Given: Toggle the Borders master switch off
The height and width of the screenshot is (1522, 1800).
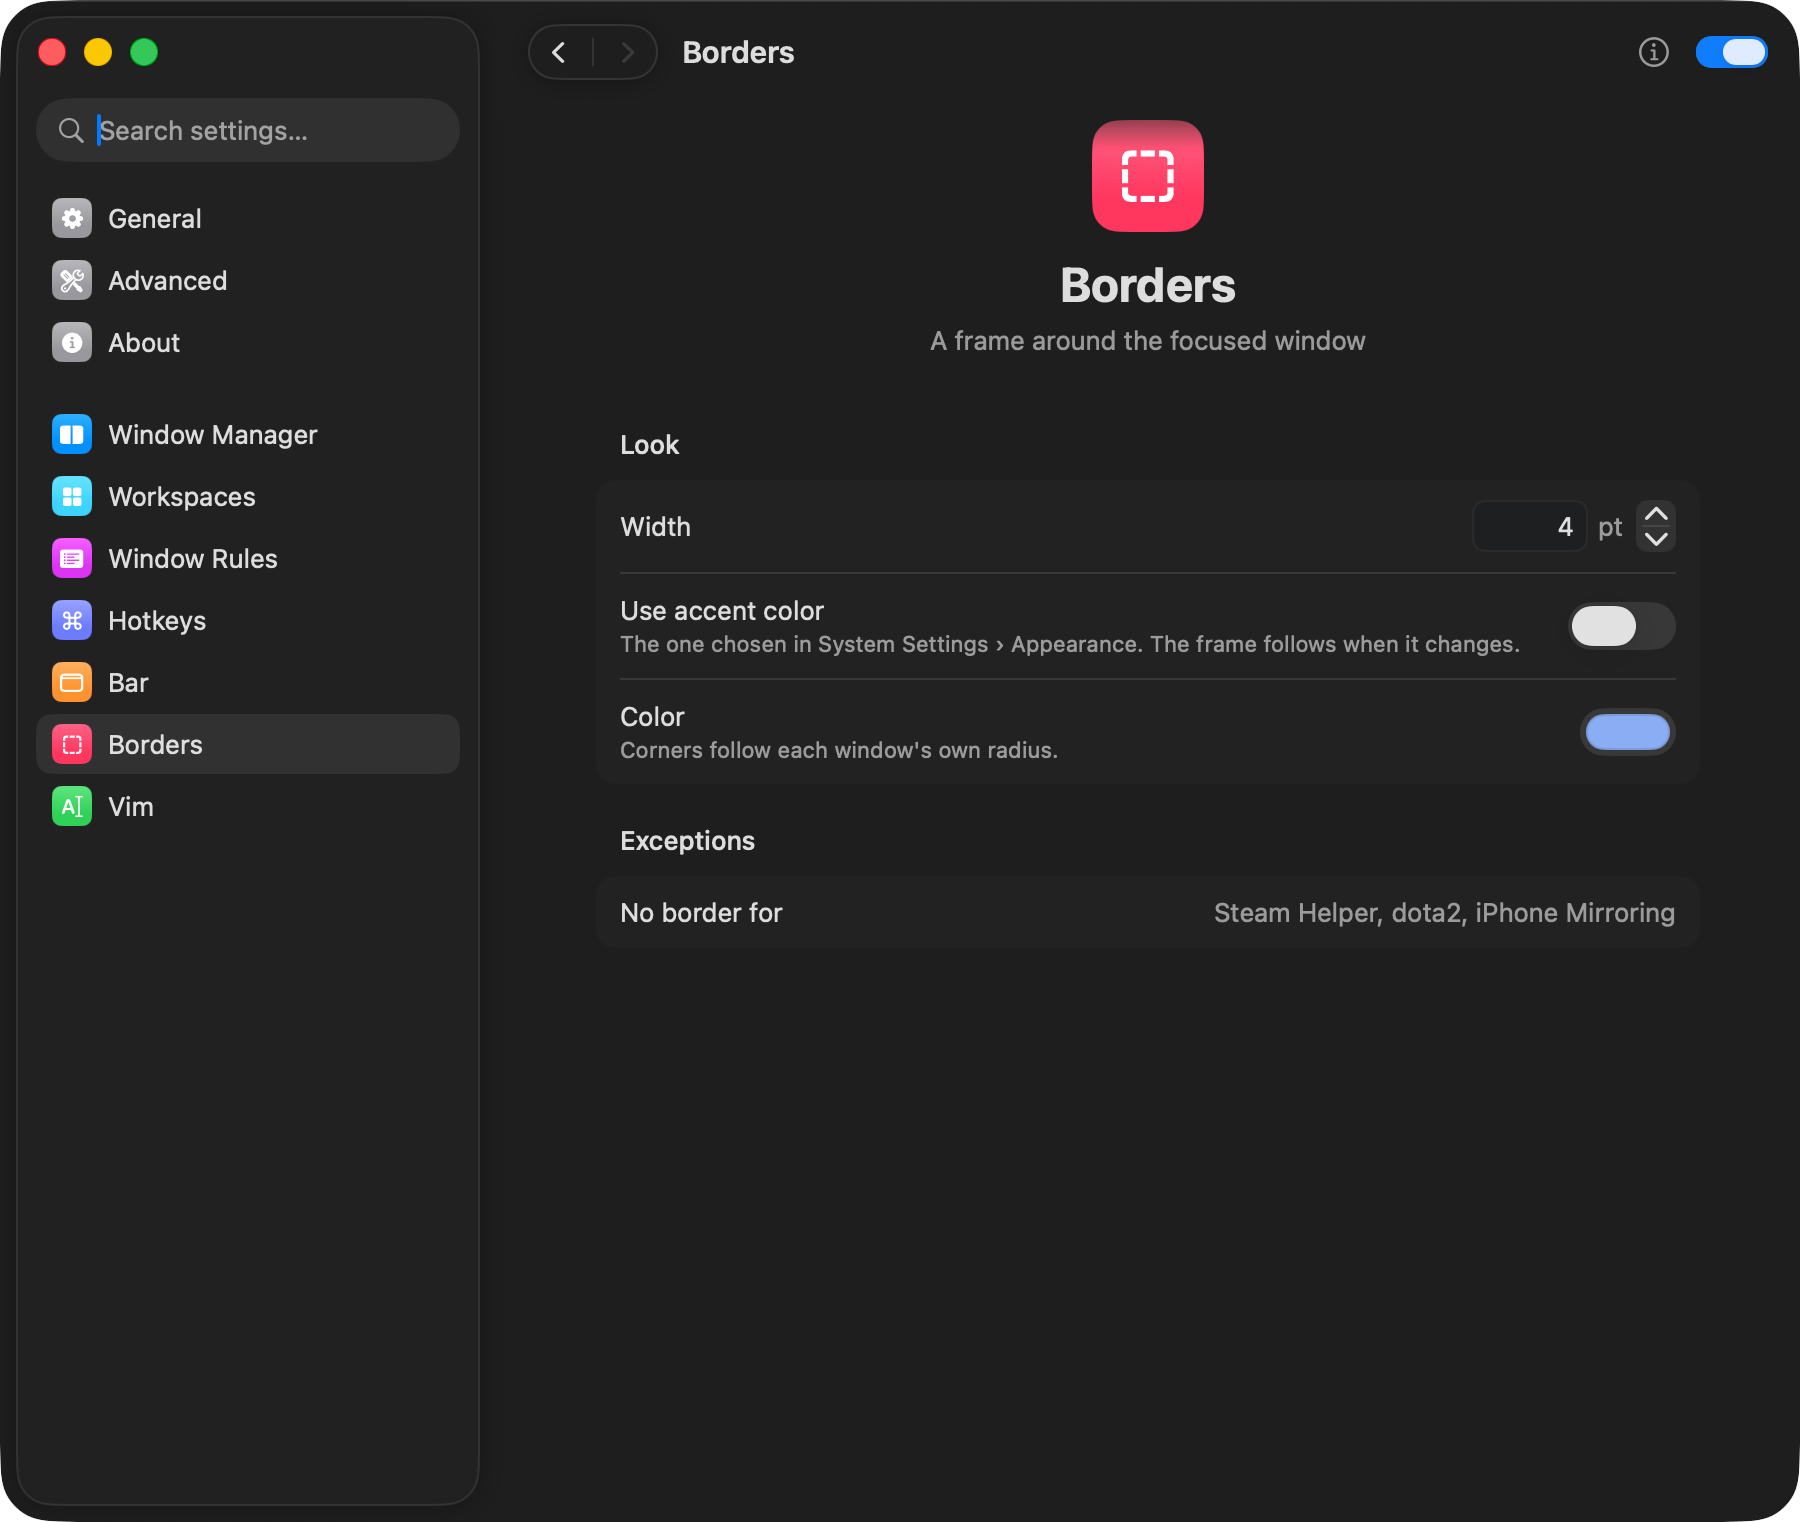Looking at the screenshot, I should click(x=1732, y=52).
